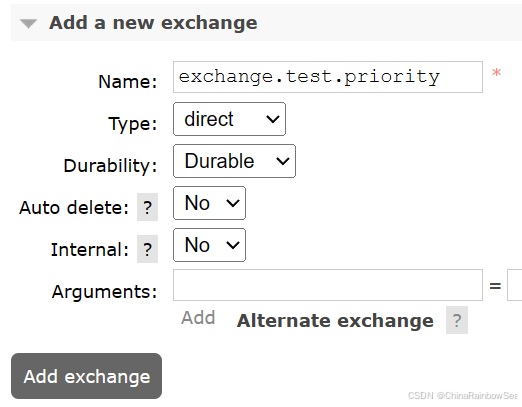Click the Durability: label text
This screenshot has height=407, width=522.
(x=110, y=166)
